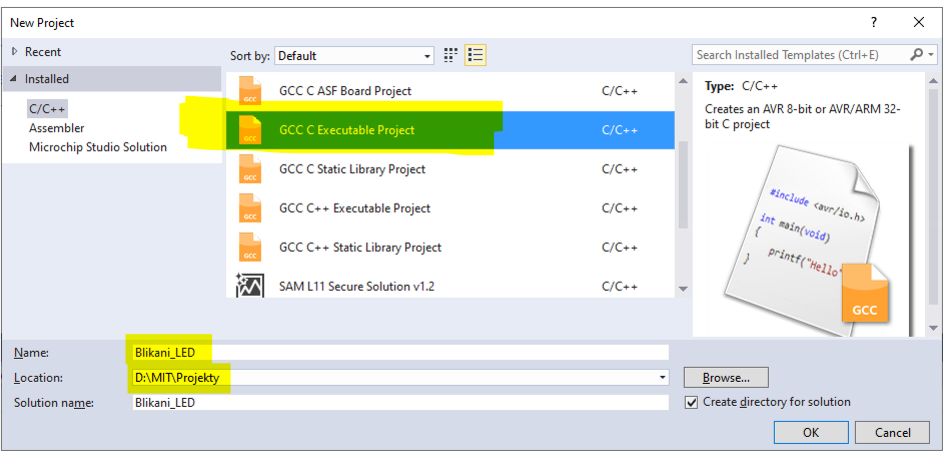Toggle Create directory for solution checkbox
The width and height of the screenshot is (949, 454).
pyautogui.click(x=691, y=403)
